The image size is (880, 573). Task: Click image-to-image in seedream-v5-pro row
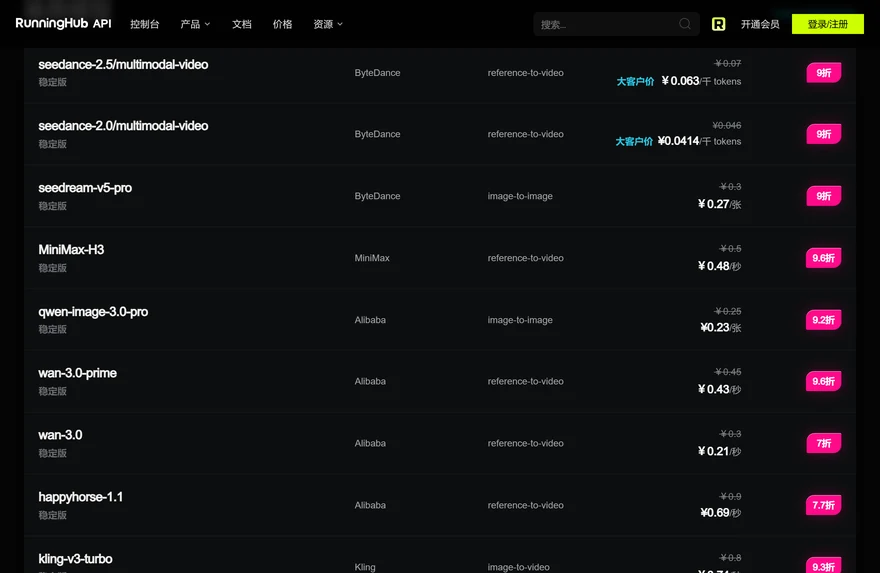click(520, 196)
